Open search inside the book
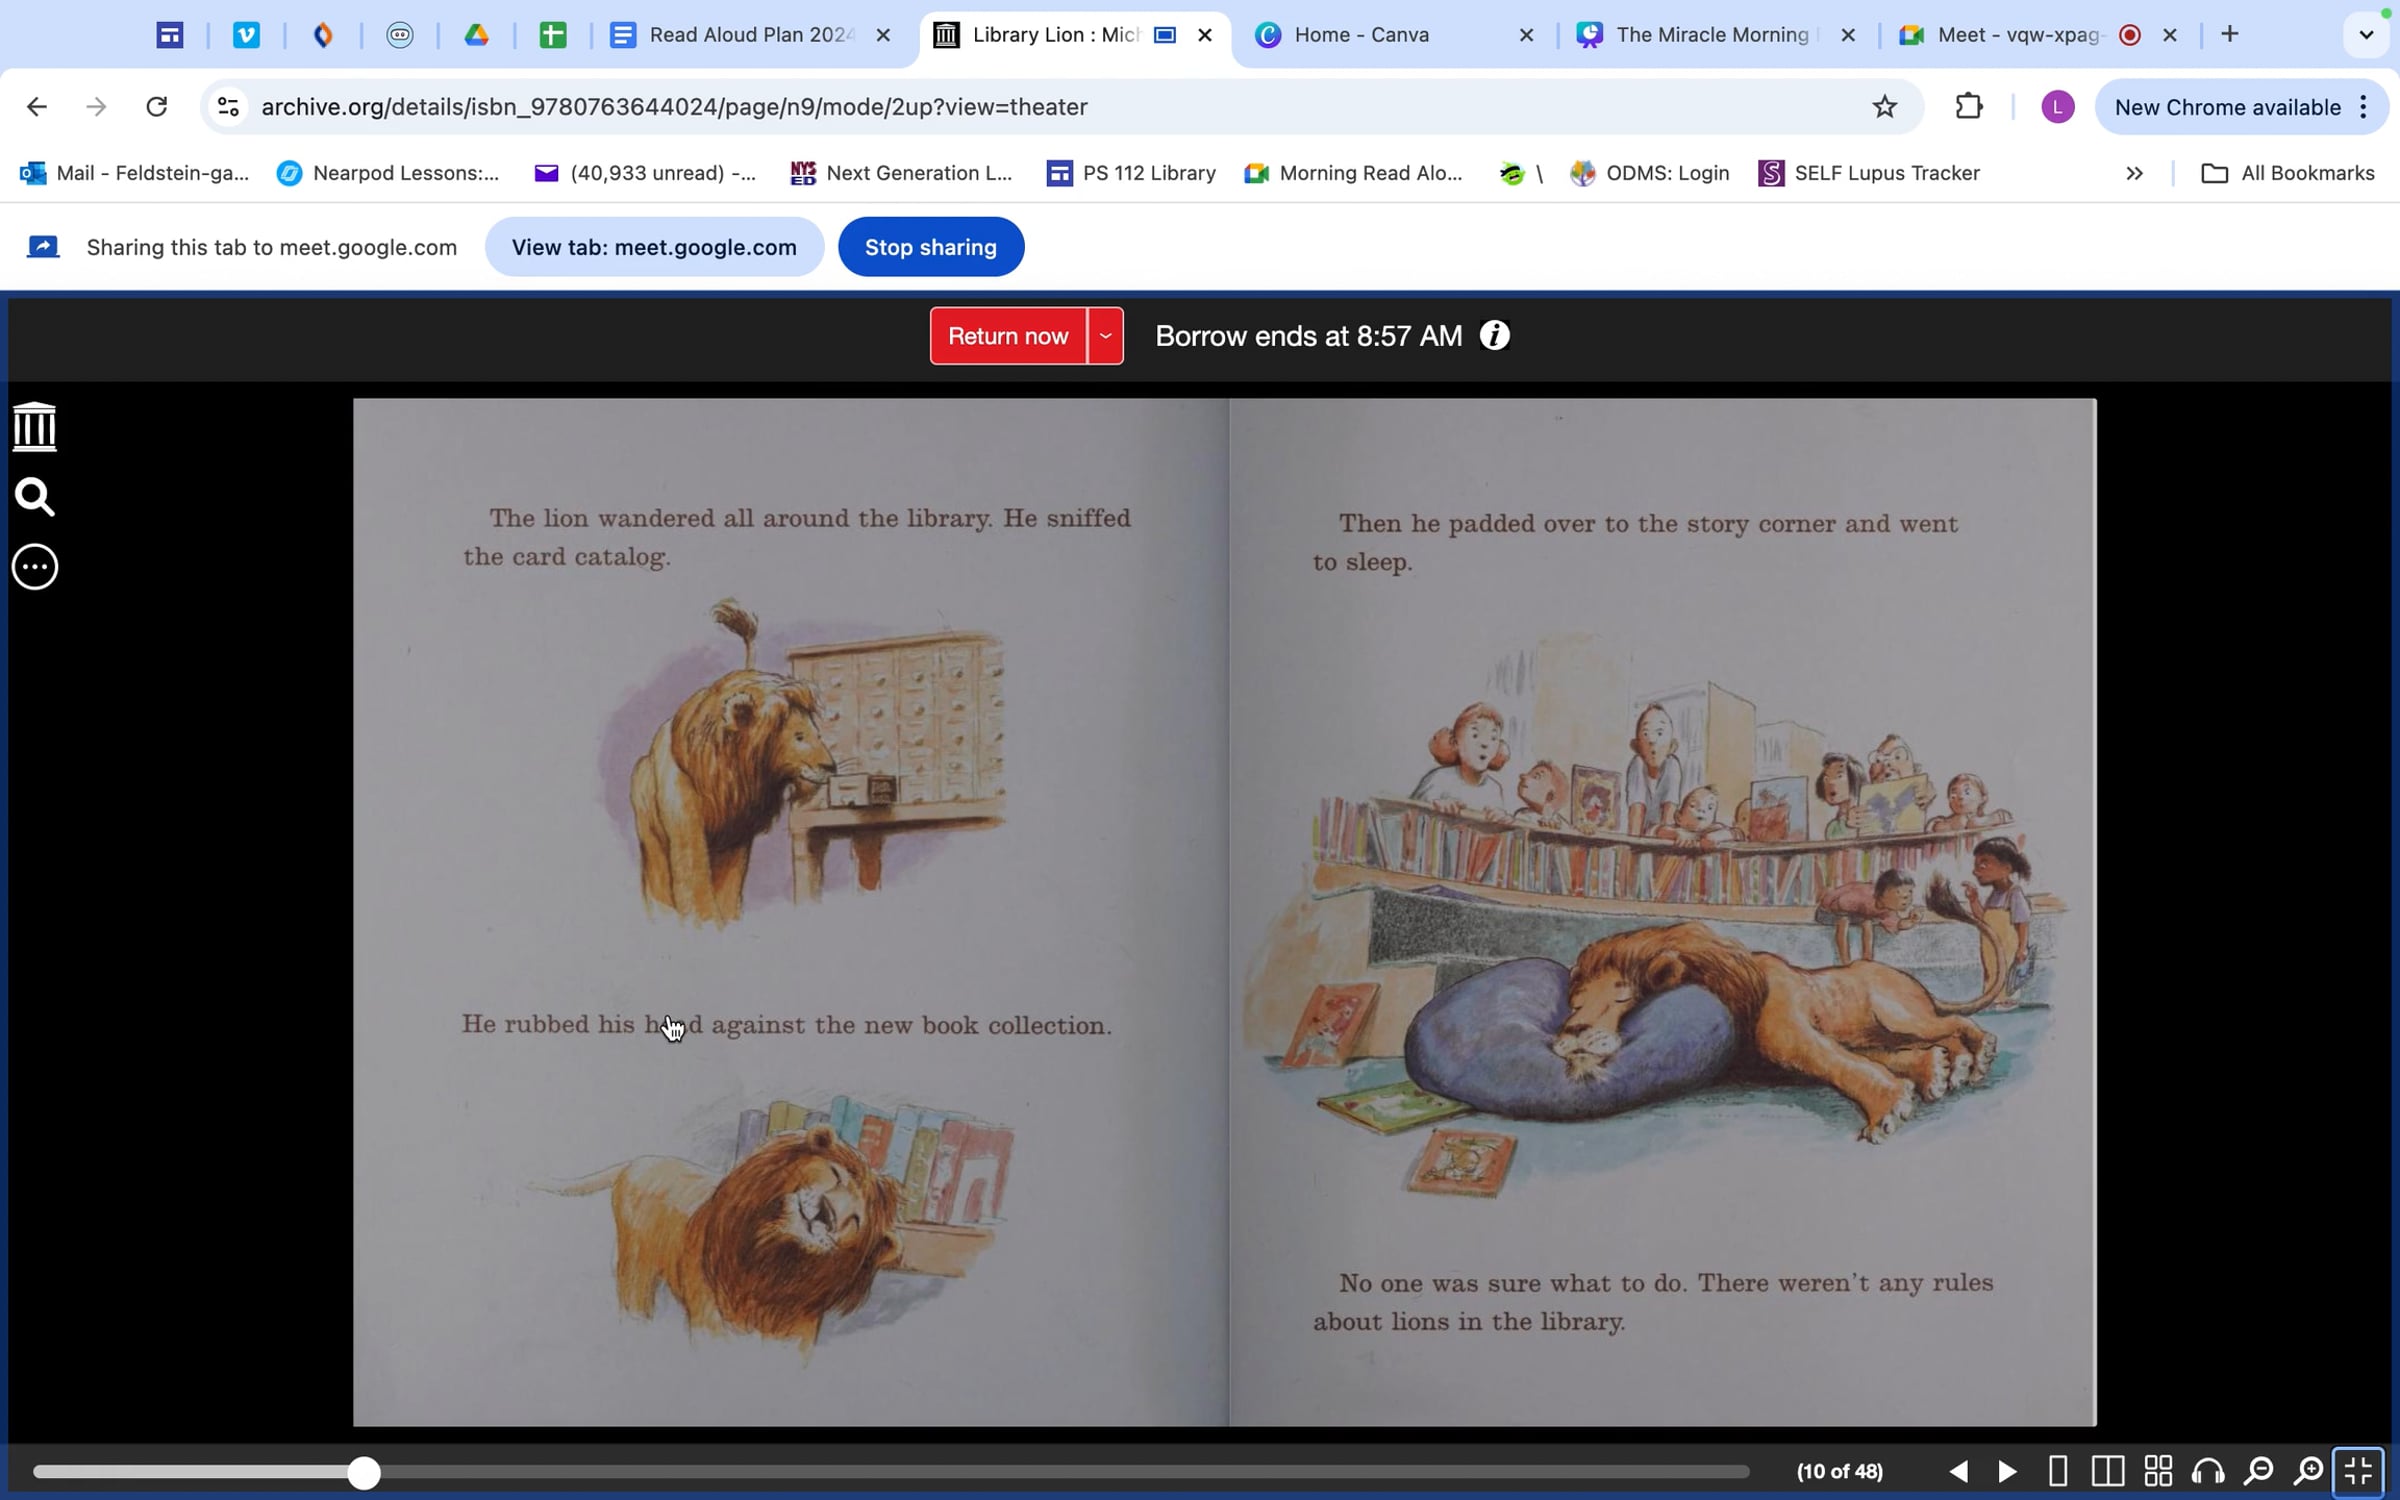Screen dimensions: 2400x1500 point(34,497)
